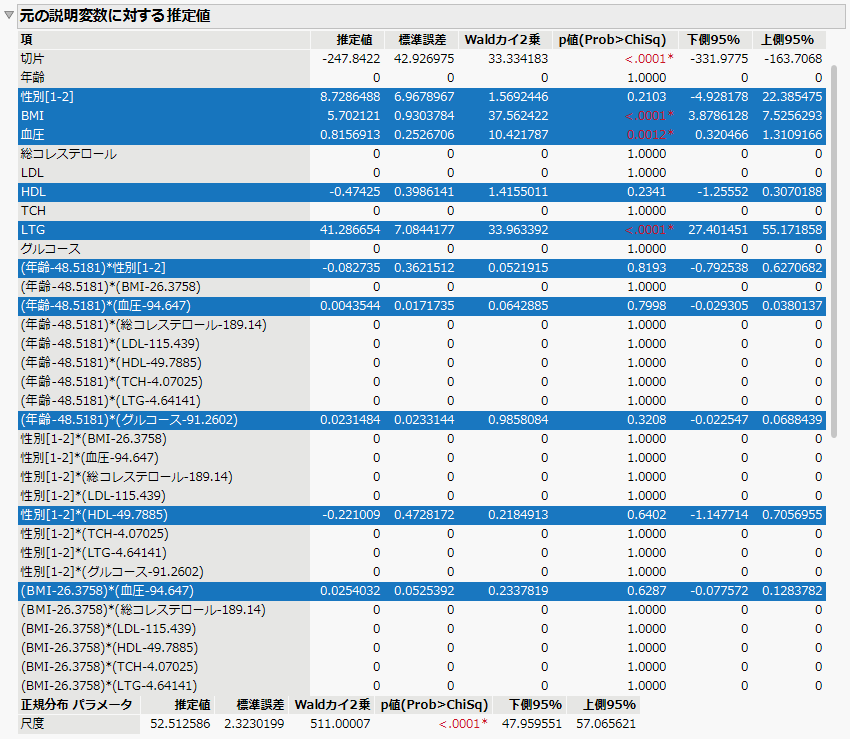Select the 血圧 term row
The width and height of the screenshot is (850, 739).
(422, 134)
